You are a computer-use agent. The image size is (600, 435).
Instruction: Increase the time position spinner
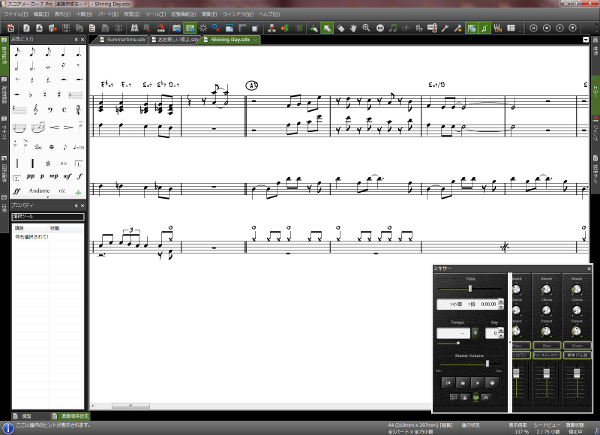click(x=501, y=301)
